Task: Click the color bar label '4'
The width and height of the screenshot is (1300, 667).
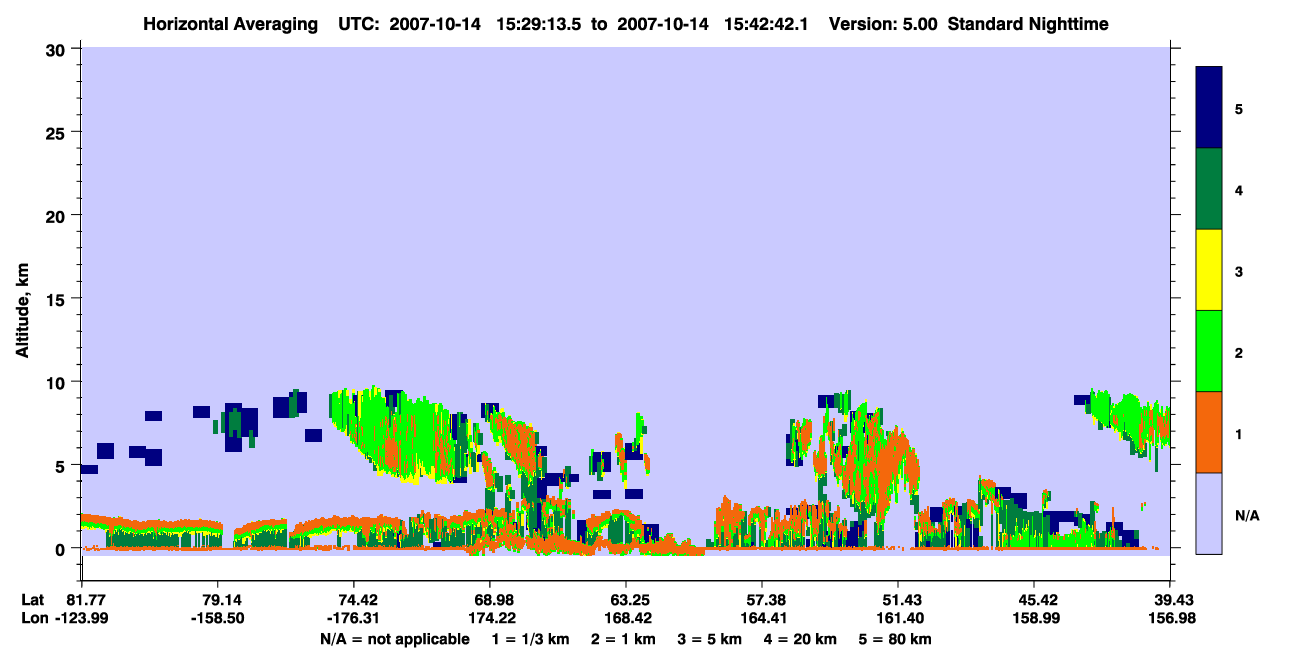Action: [x=1239, y=190]
